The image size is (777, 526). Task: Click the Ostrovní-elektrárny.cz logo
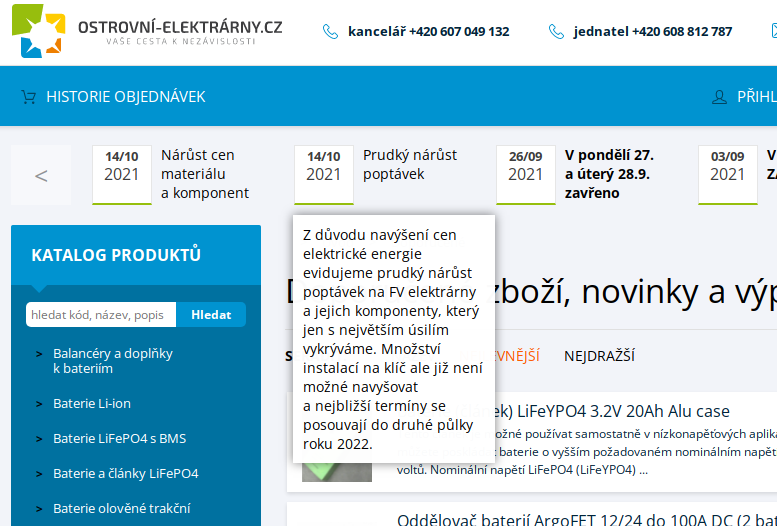(146, 31)
